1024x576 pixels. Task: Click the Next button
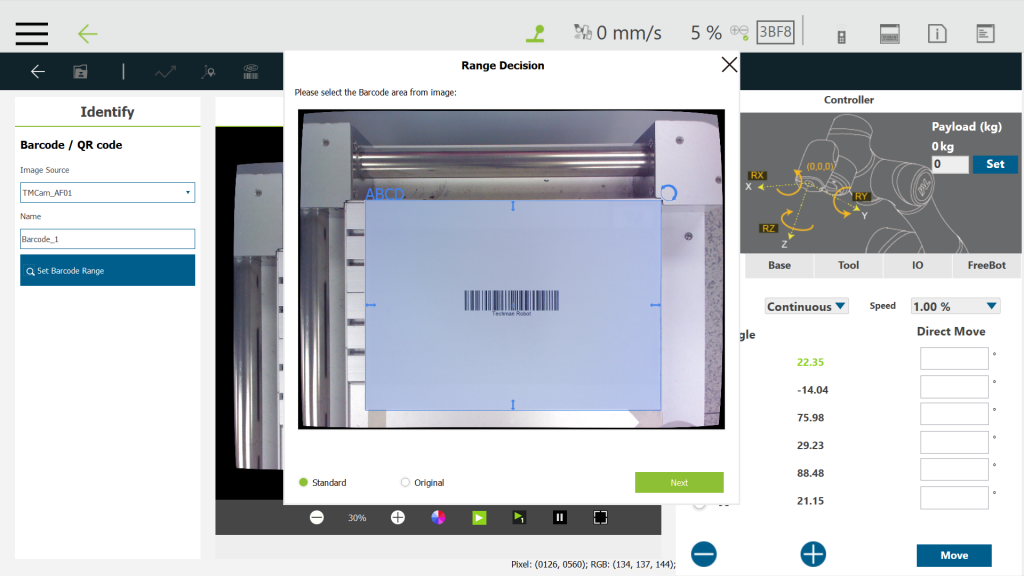click(679, 482)
